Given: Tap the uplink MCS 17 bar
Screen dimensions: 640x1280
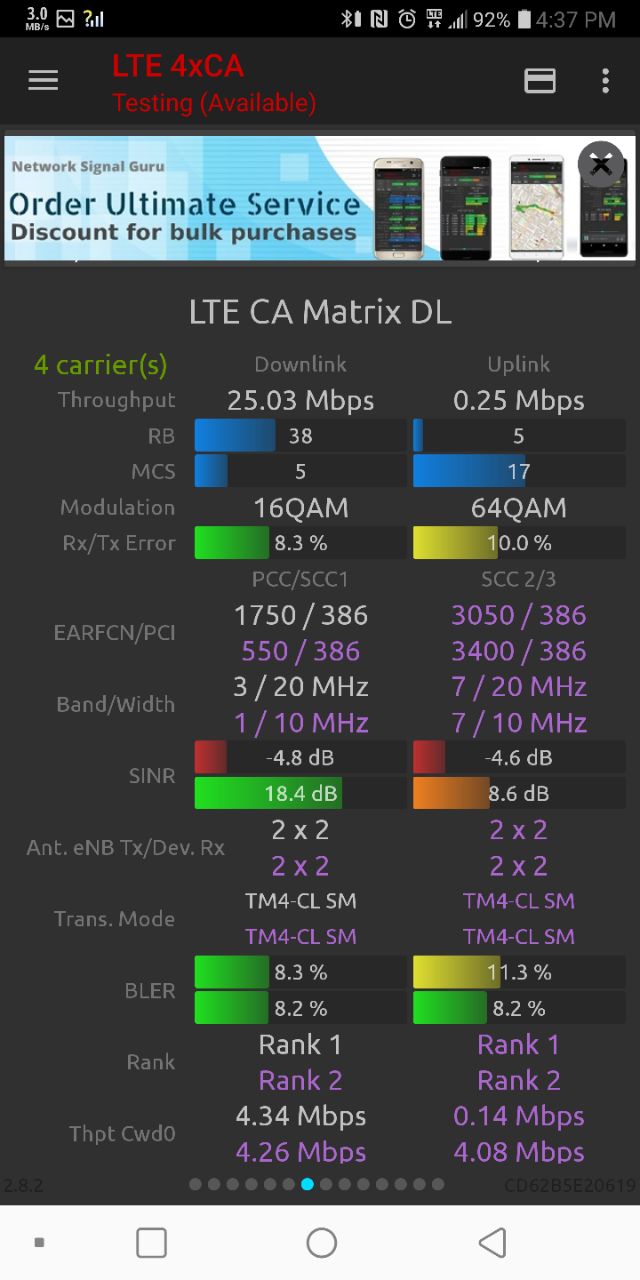Looking at the screenshot, I should tap(519, 471).
